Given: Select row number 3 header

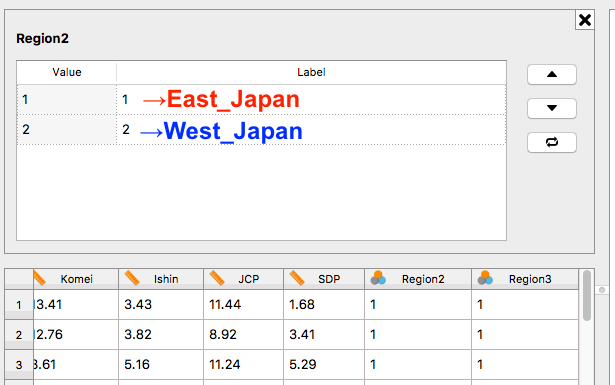Looking at the screenshot, I should point(19,365).
